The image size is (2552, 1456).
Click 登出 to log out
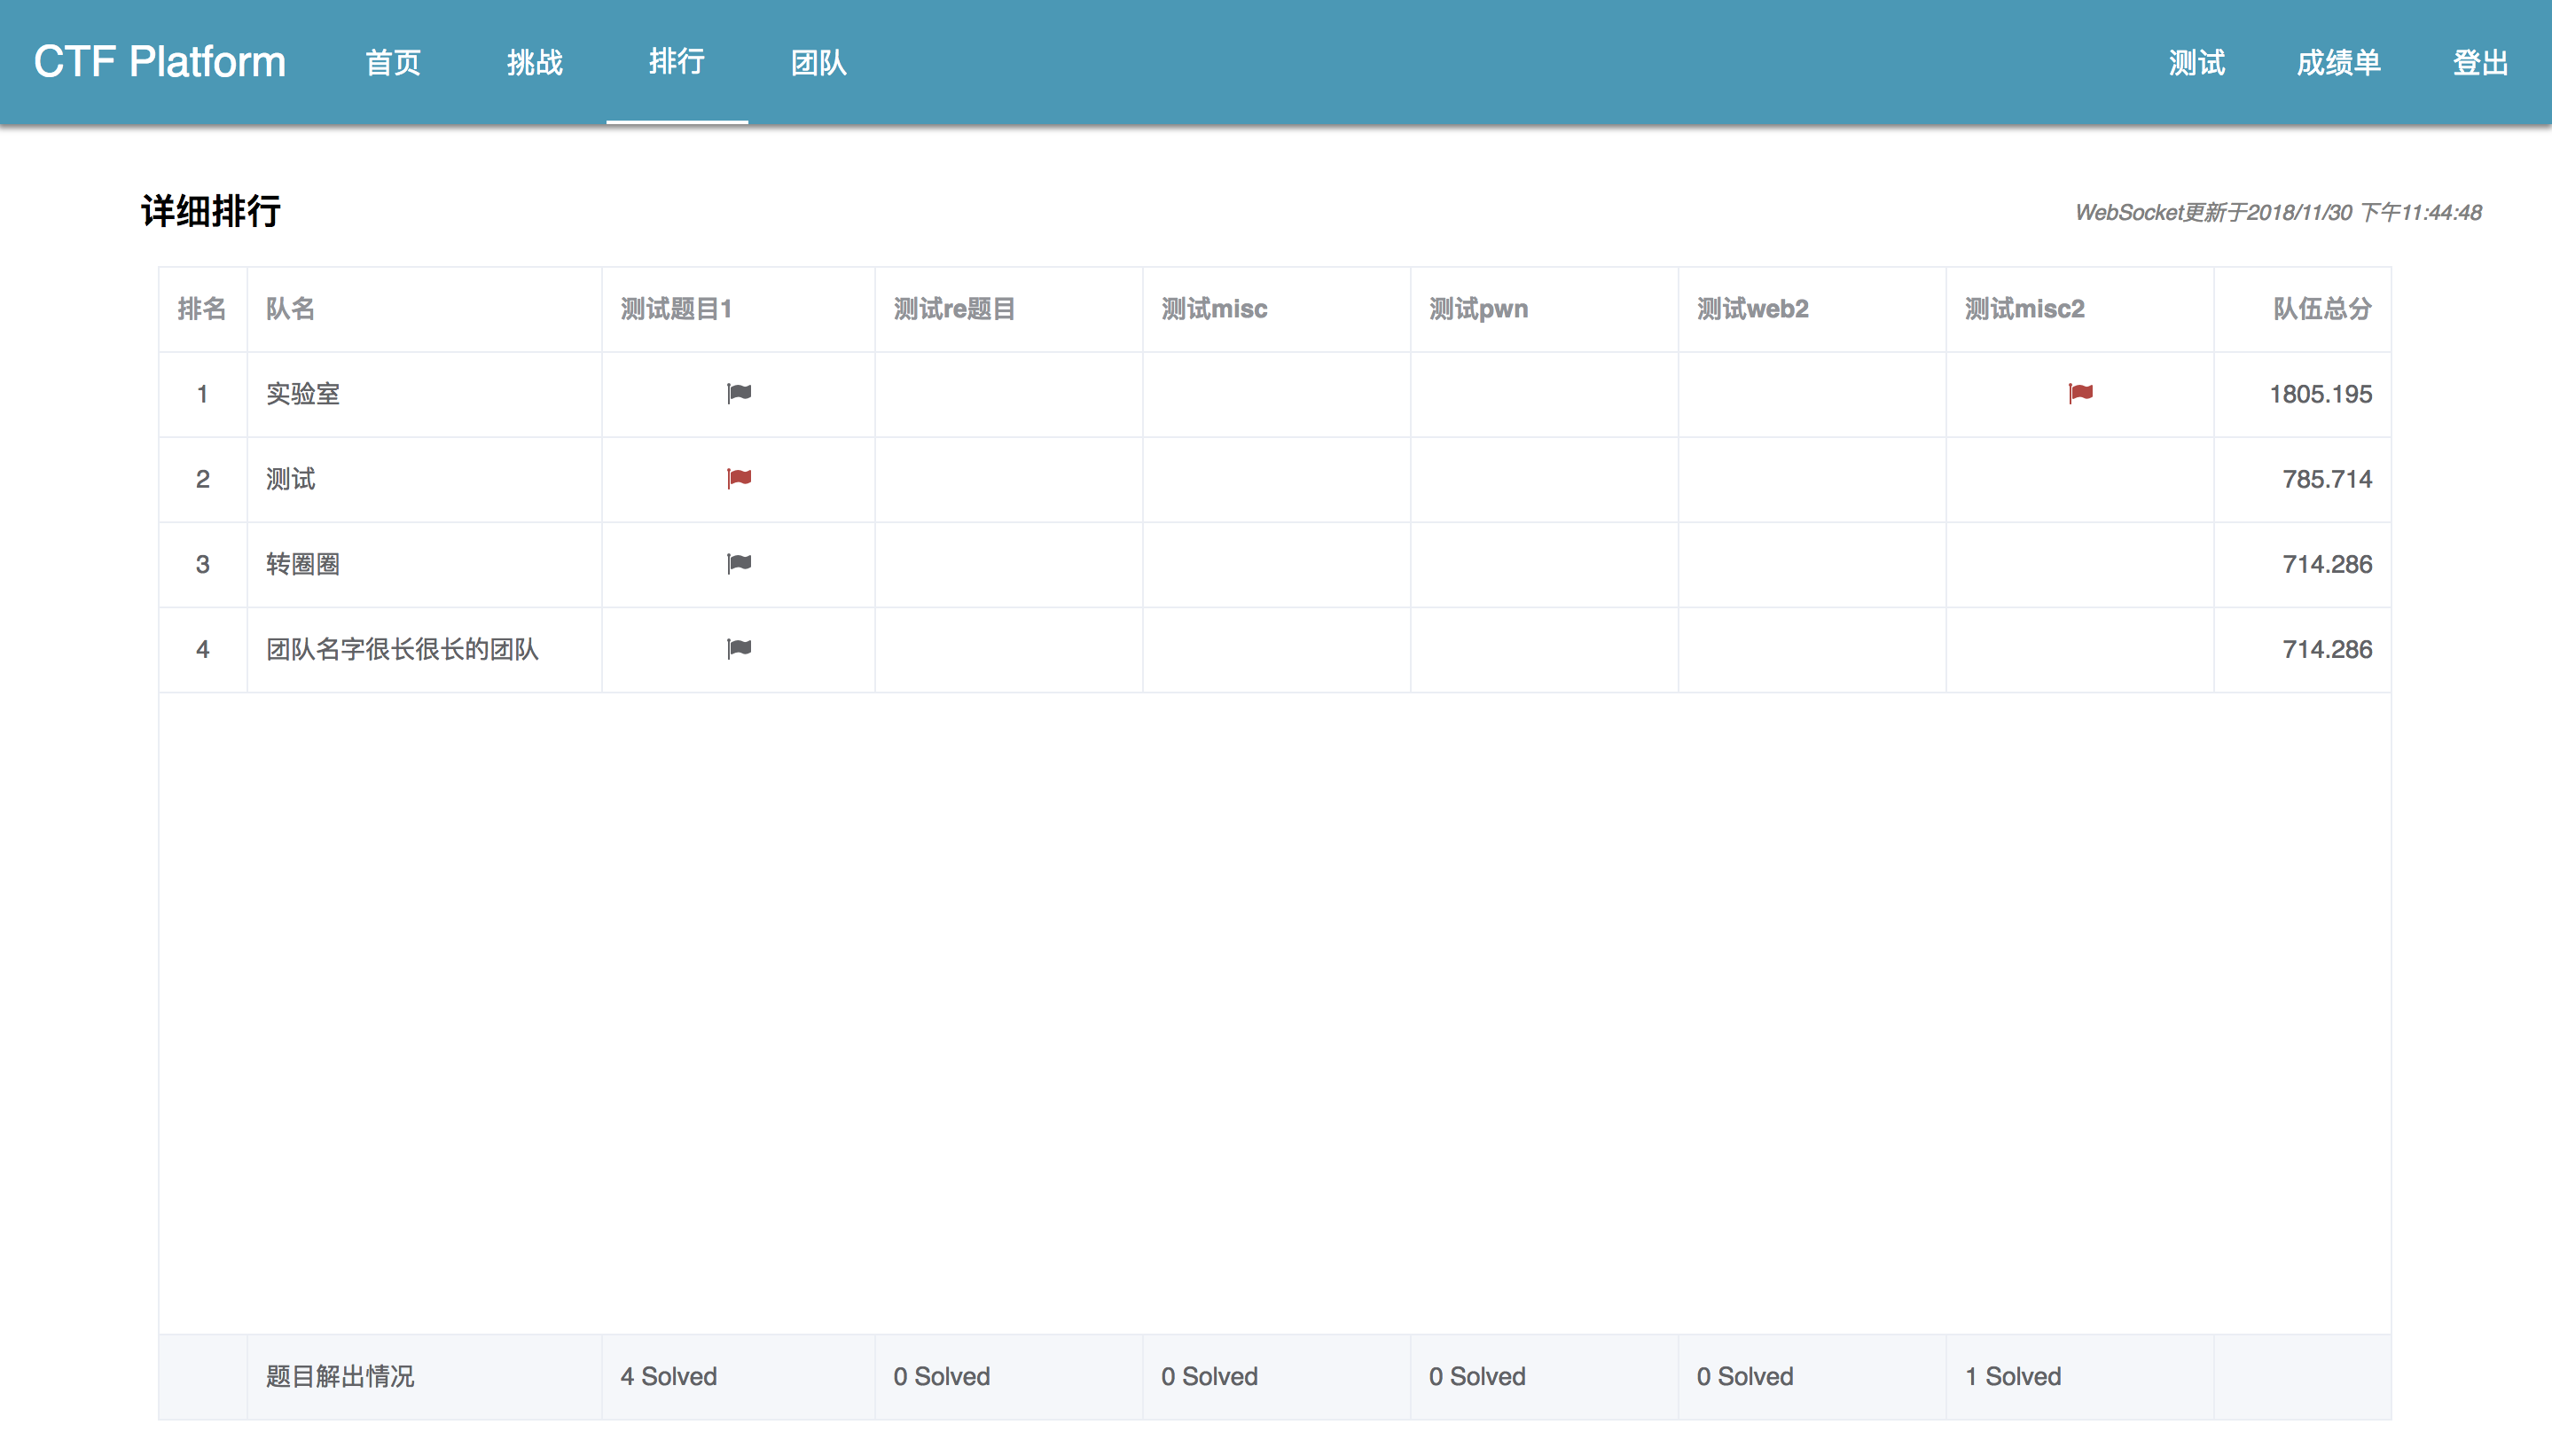pyautogui.click(x=2480, y=63)
